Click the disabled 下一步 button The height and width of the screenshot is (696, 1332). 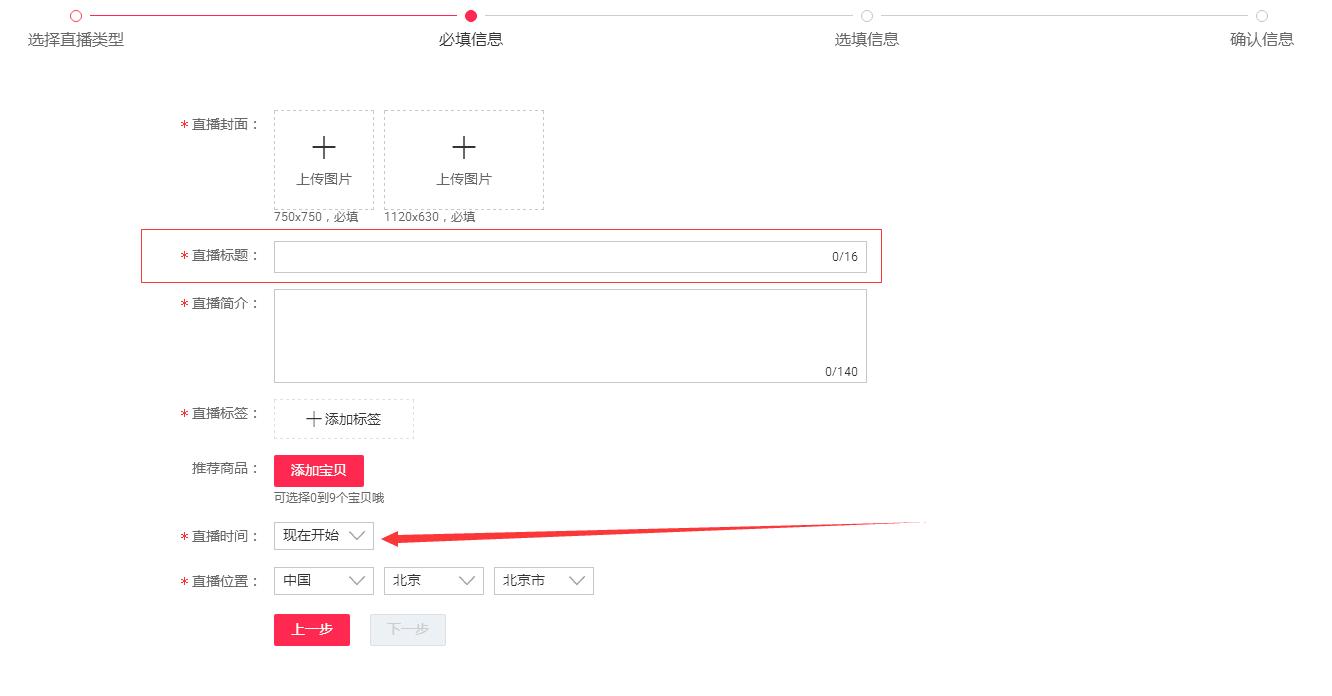click(x=408, y=629)
